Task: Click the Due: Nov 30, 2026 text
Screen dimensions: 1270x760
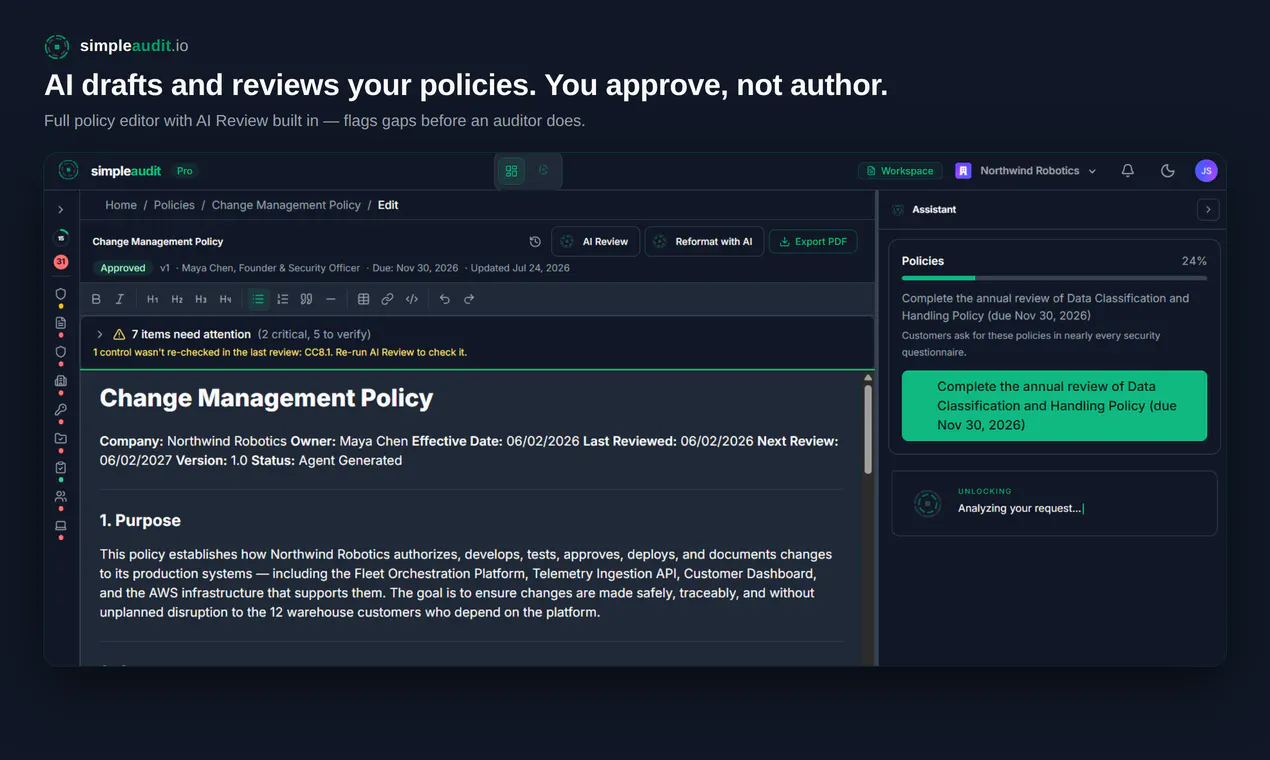Action: coord(415,268)
